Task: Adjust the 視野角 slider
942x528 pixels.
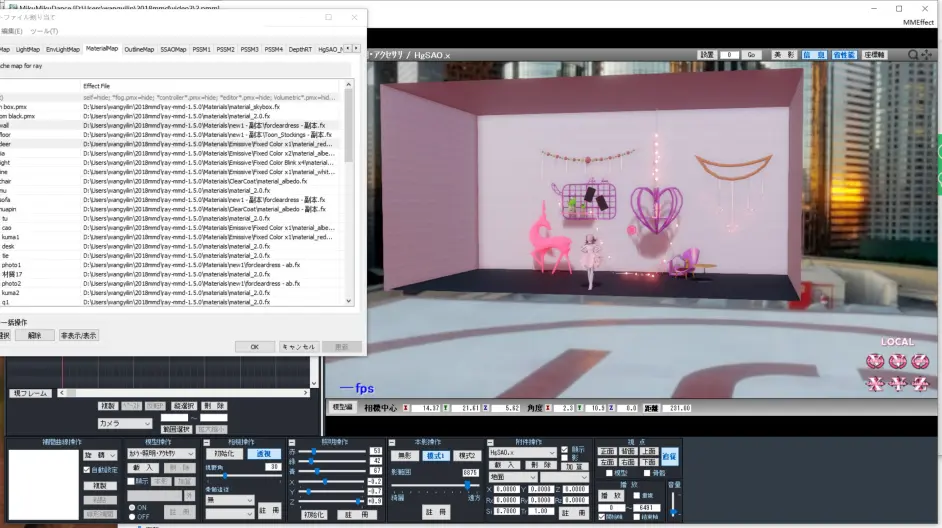Action: pos(243,476)
